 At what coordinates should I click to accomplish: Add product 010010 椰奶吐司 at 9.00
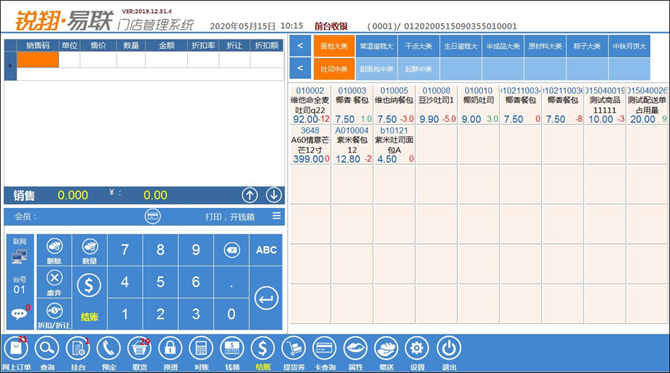click(x=479, y=105)
